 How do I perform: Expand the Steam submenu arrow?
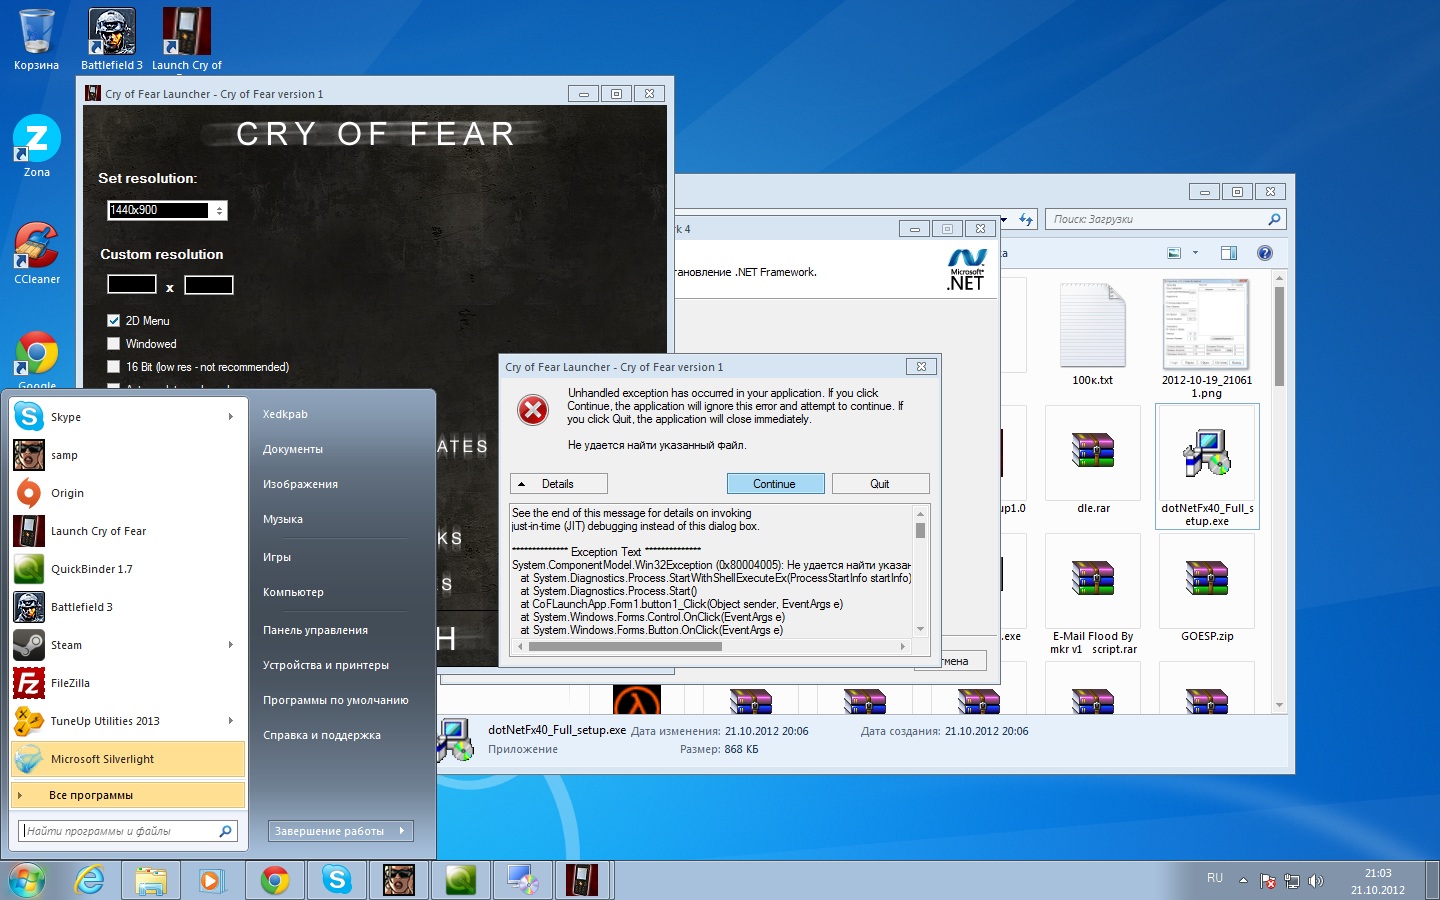[231, 645]
